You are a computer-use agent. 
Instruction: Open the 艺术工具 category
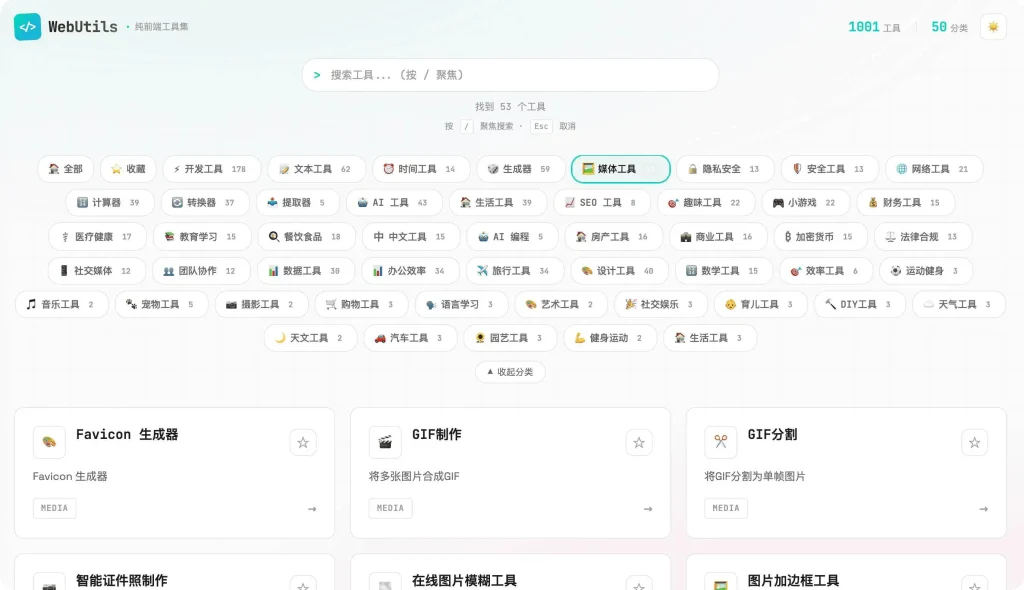pyautogui.click(x=561, y=304)
